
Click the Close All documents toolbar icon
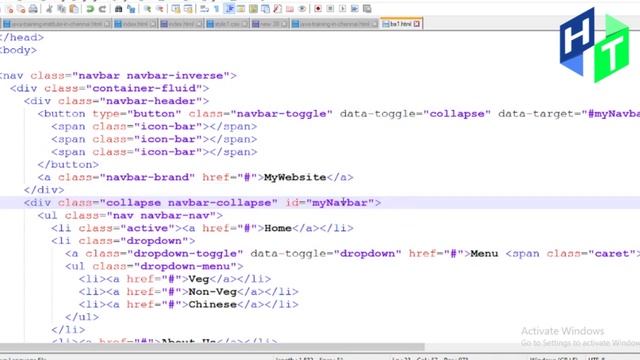coord(21,9)
